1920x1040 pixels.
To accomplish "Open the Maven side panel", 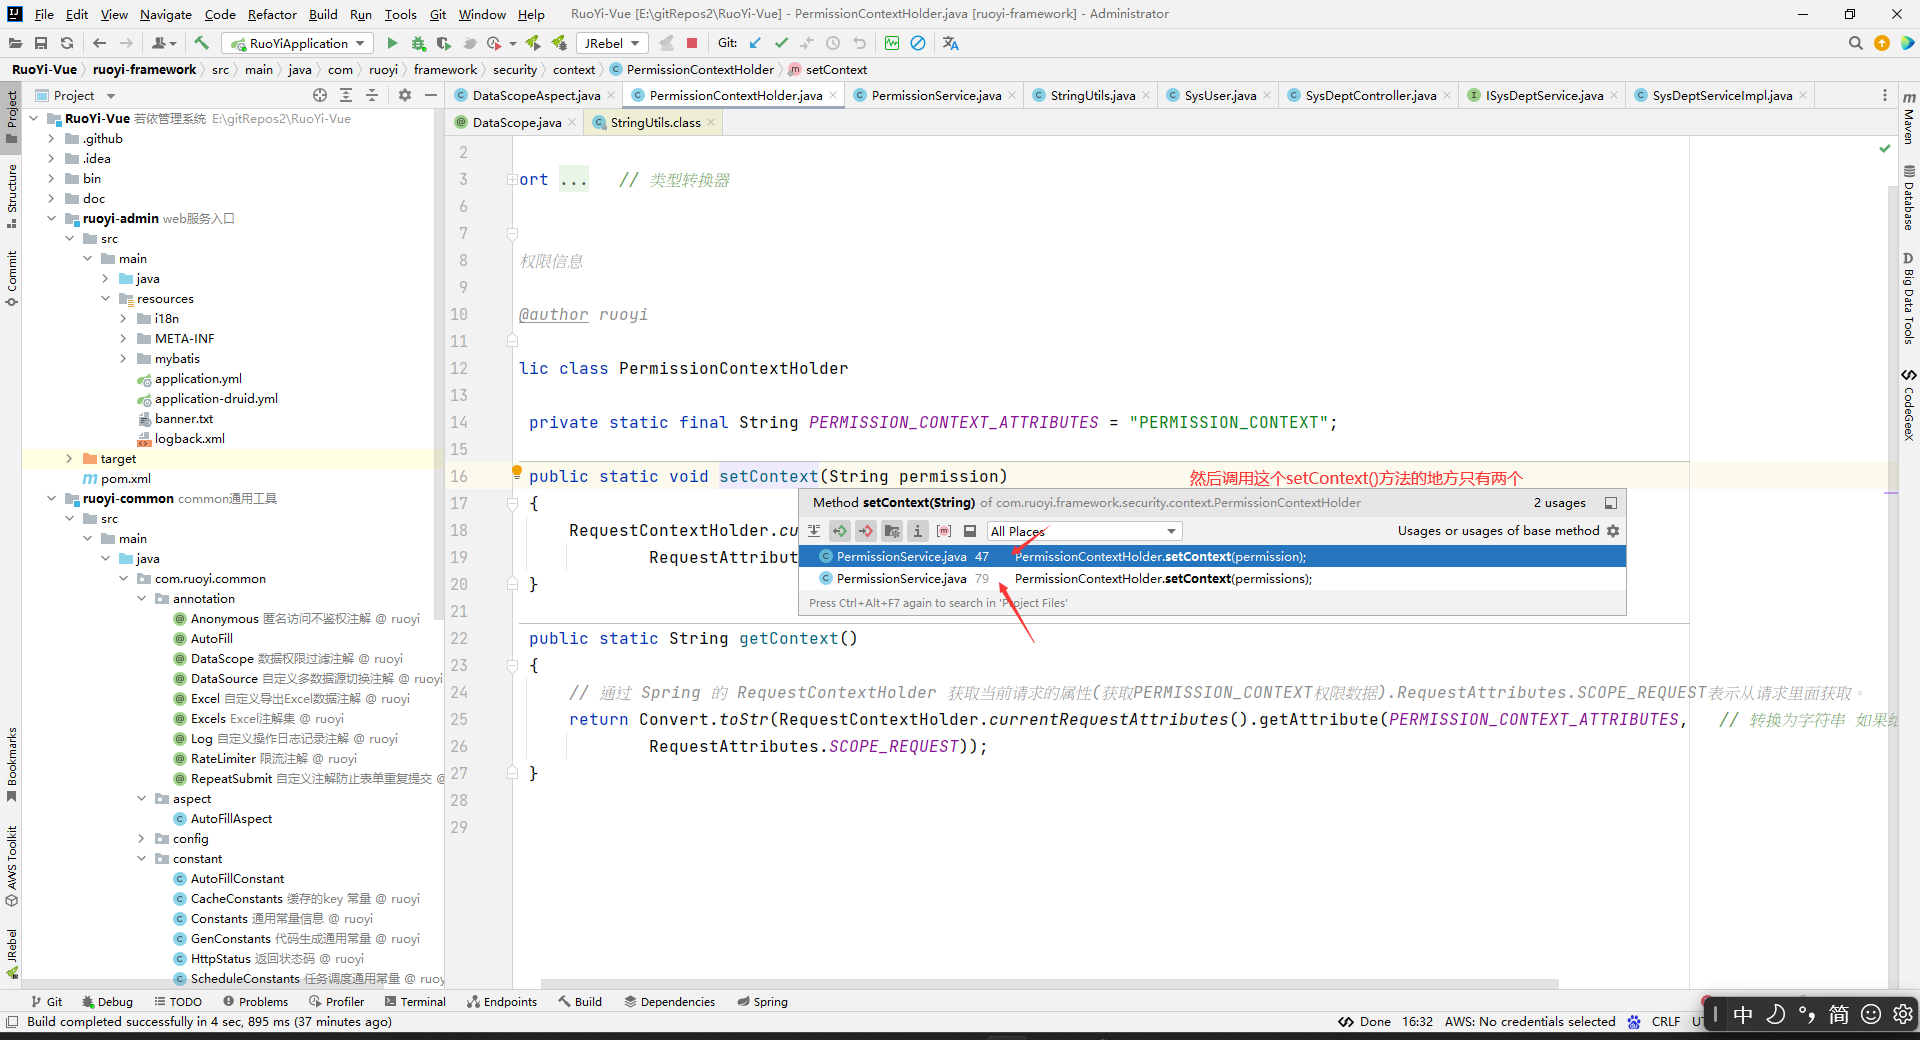I will click(x=1909, y=118).
